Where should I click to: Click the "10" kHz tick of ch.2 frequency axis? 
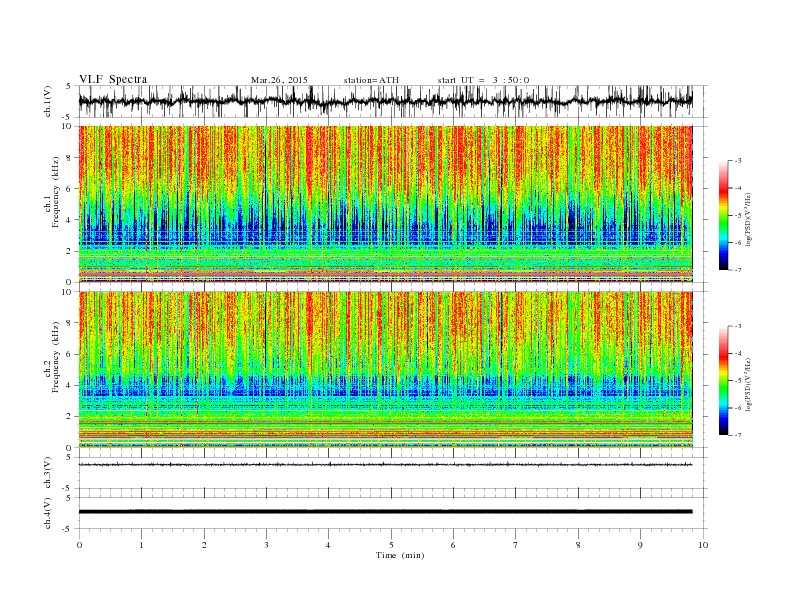pos(67,292)
